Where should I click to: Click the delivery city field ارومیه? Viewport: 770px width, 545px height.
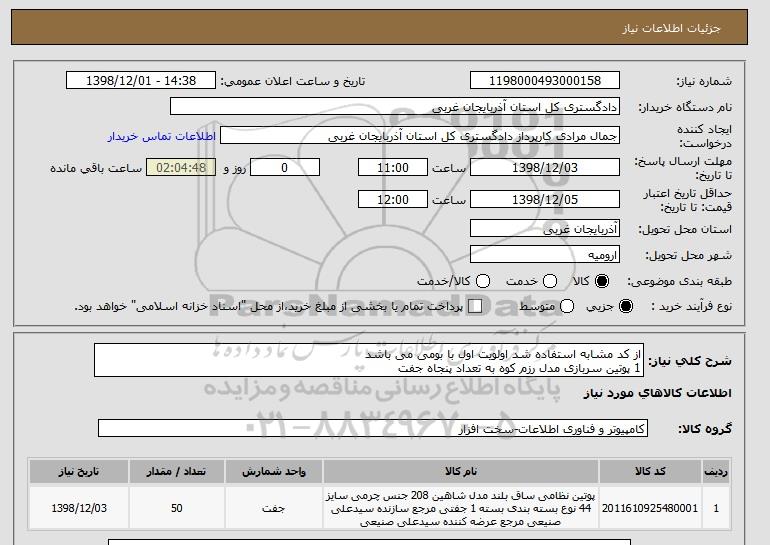coord(545,255)
